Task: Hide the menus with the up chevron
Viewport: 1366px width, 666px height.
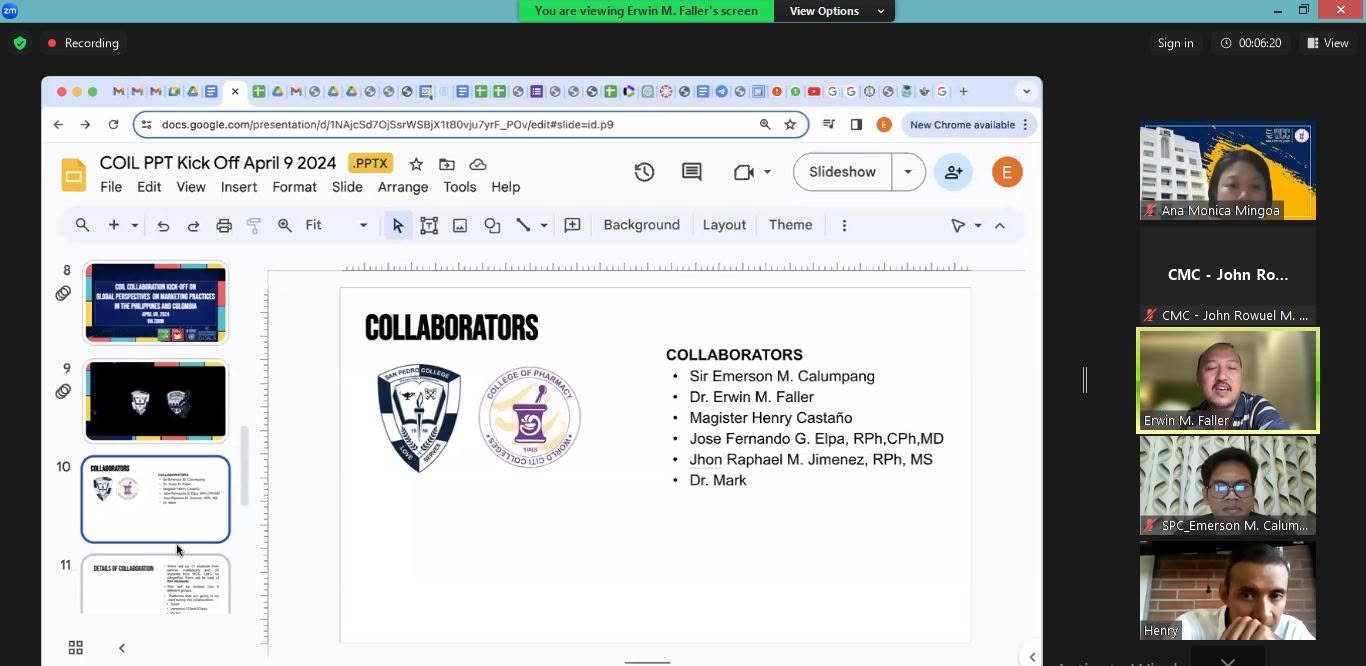Action: tap(1000, 226)
